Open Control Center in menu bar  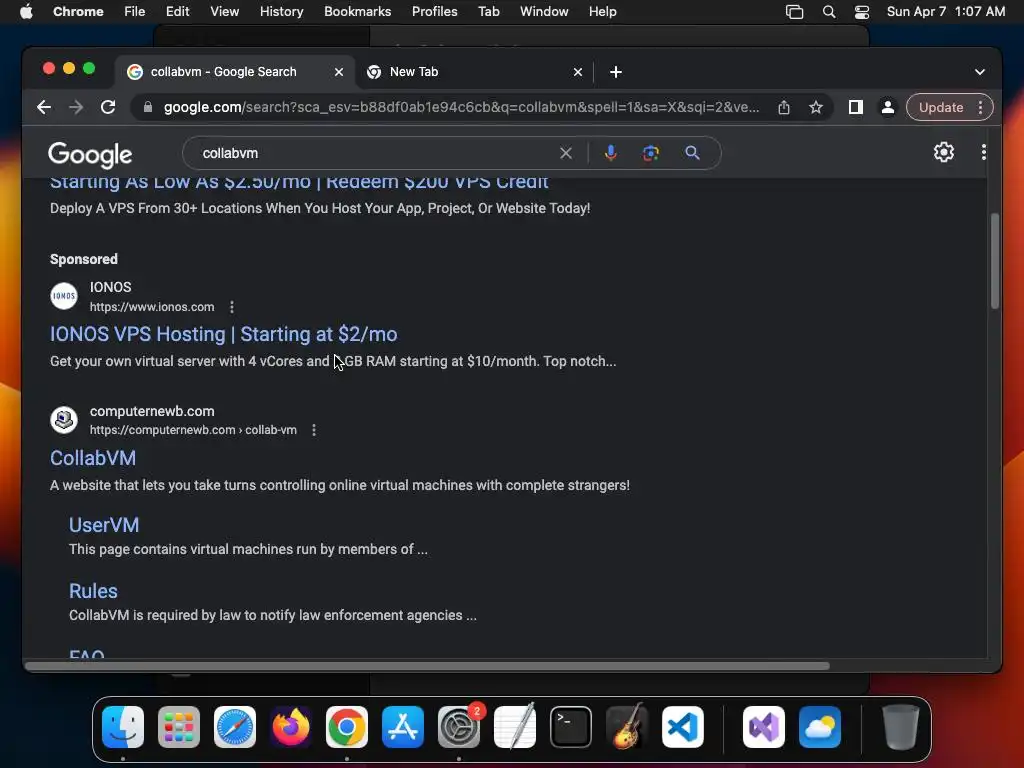(x=862, y=12)
